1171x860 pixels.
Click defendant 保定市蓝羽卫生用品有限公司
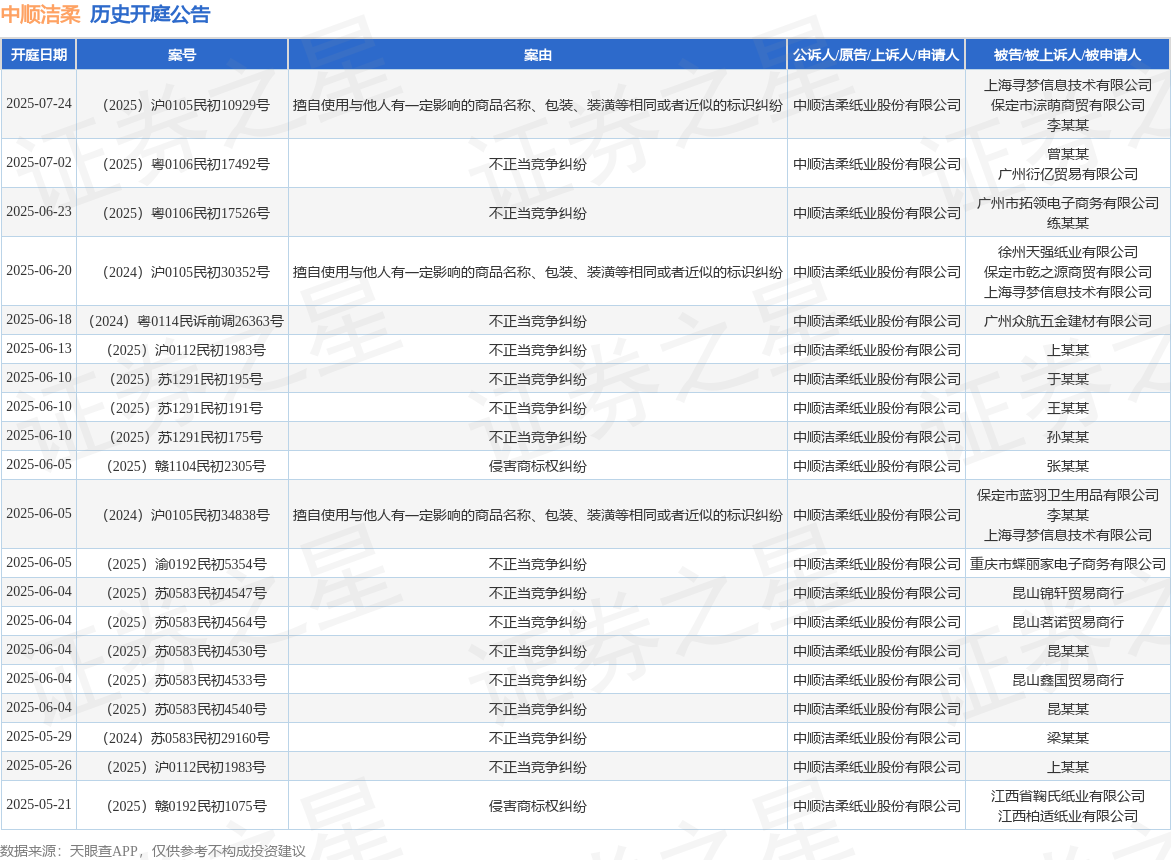pyautogui.click(x=1067, y=496)
